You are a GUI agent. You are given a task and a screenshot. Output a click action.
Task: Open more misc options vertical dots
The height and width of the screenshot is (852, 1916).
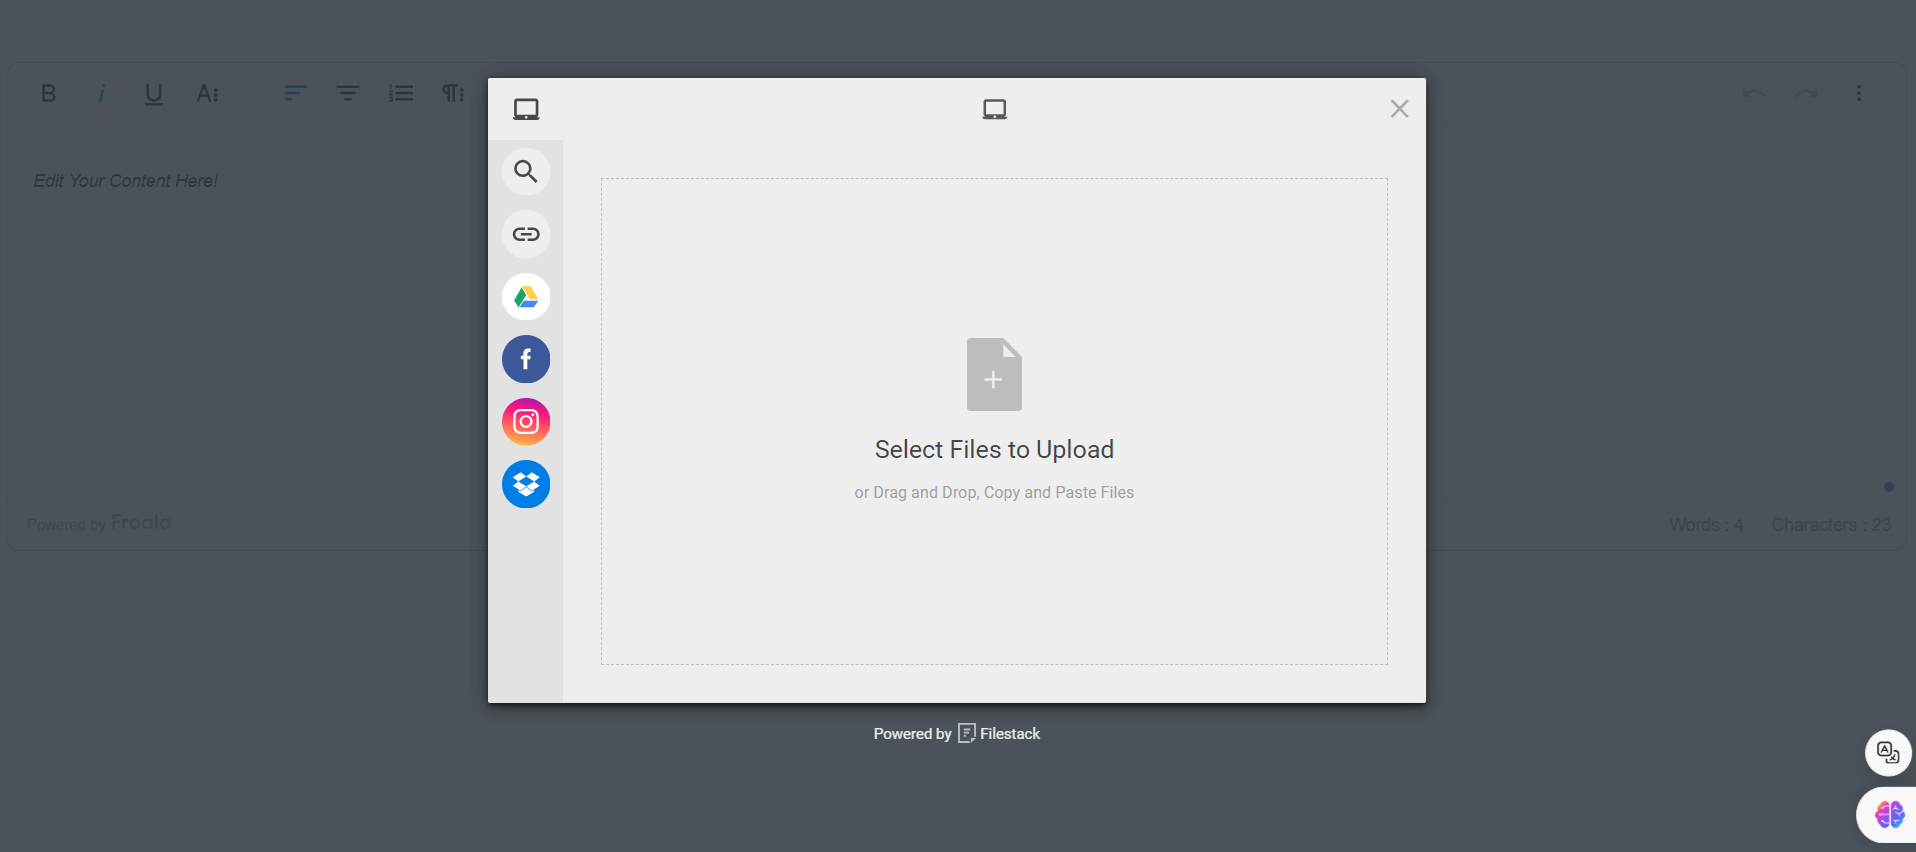click(x=1859, y=93)
